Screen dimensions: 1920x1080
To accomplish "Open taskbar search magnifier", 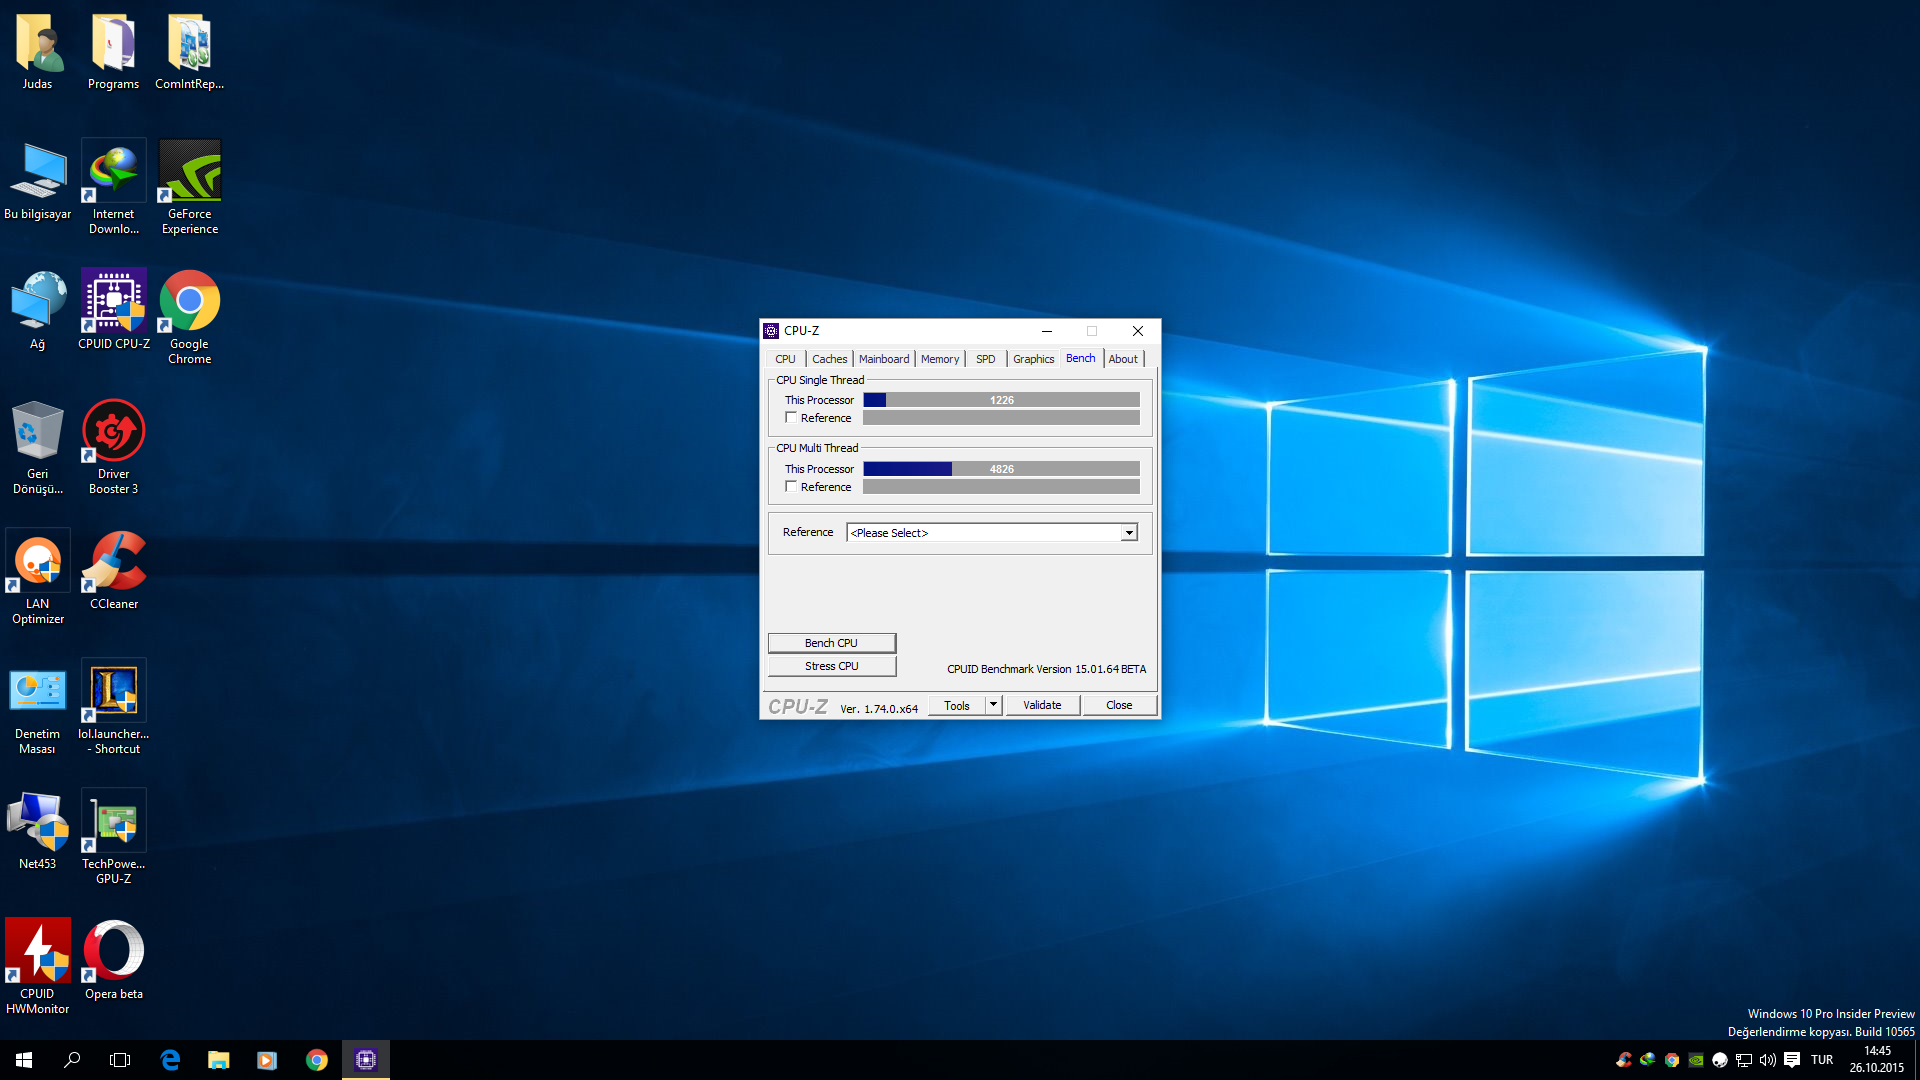I will tap(72, 1060).
